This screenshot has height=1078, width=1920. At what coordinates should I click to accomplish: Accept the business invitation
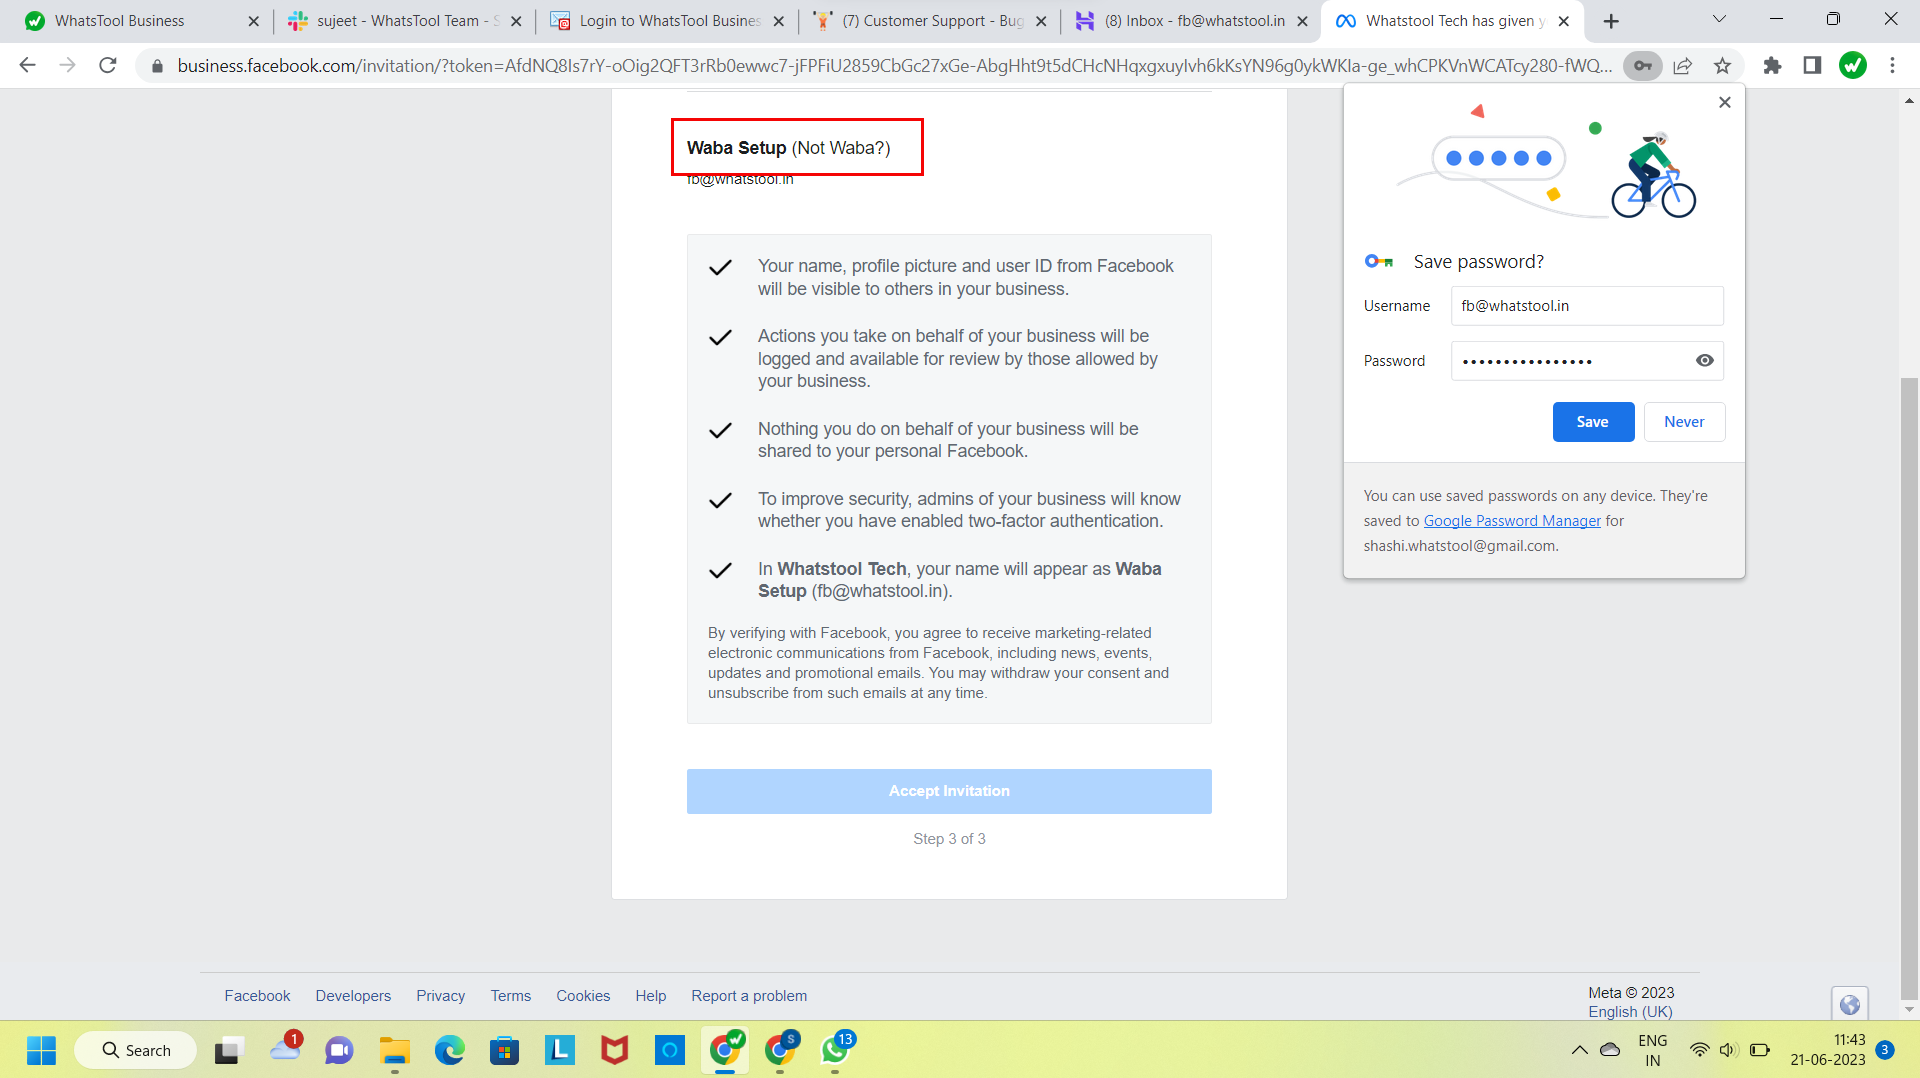point(949,791)
